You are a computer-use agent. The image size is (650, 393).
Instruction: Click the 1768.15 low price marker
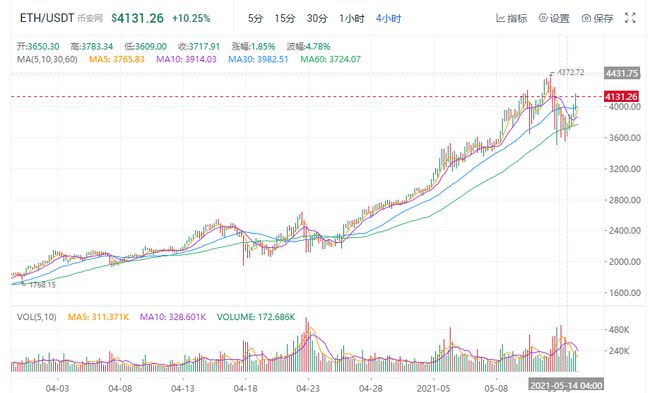point(42,285)
